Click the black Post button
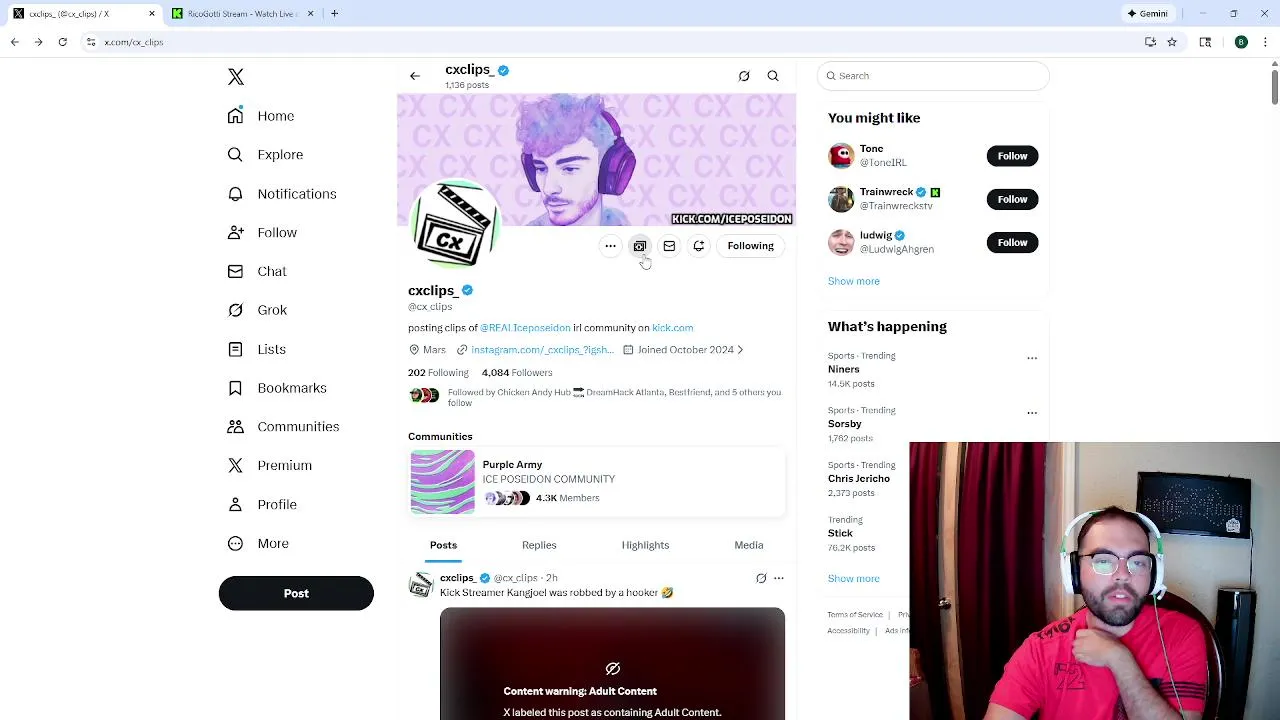This screenshot has height=720, width=1280. click(296, 593)
